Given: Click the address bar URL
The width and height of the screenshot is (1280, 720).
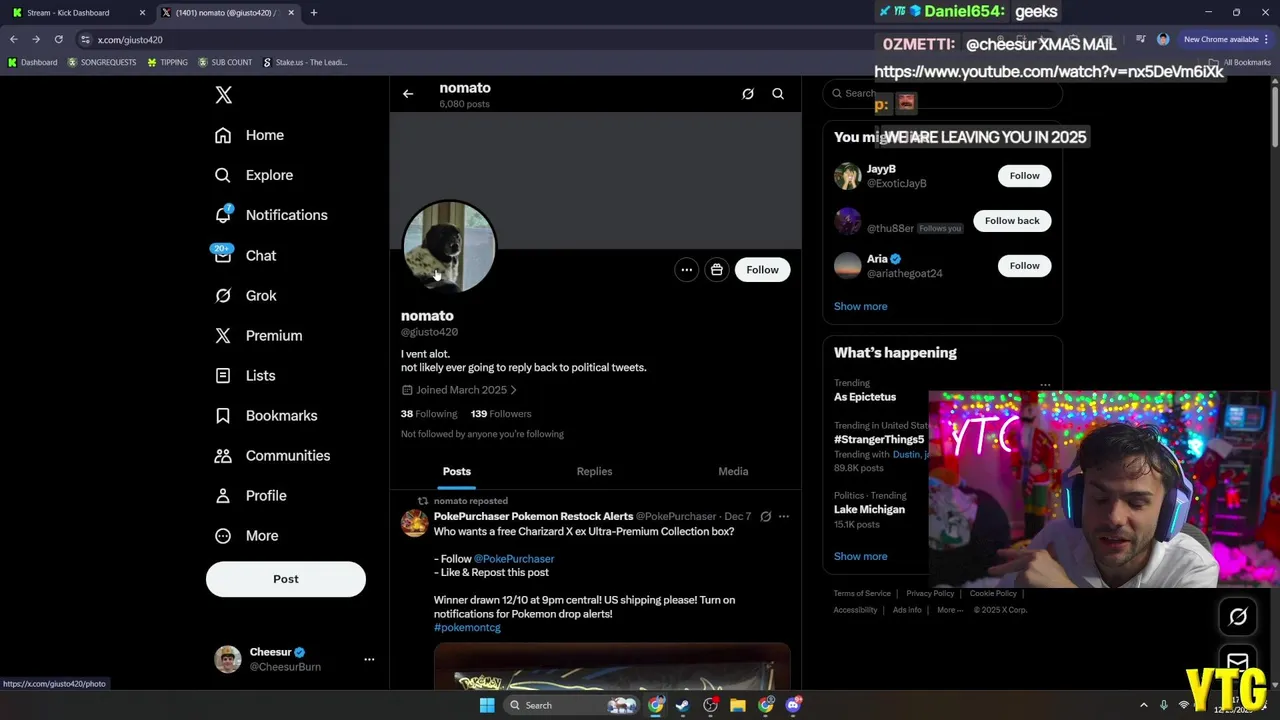Looking at the screenshot, I should (x=130, y=40).
